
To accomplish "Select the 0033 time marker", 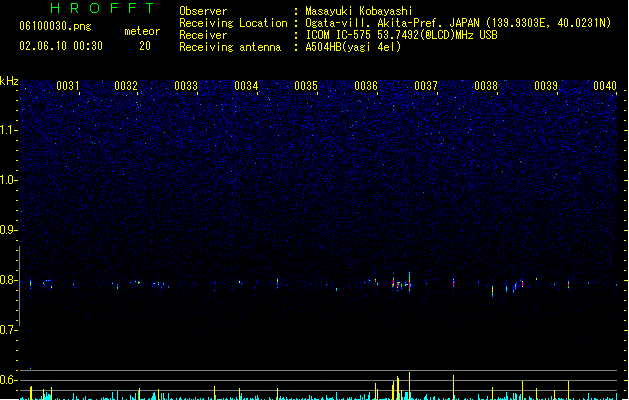I will 186,86.
